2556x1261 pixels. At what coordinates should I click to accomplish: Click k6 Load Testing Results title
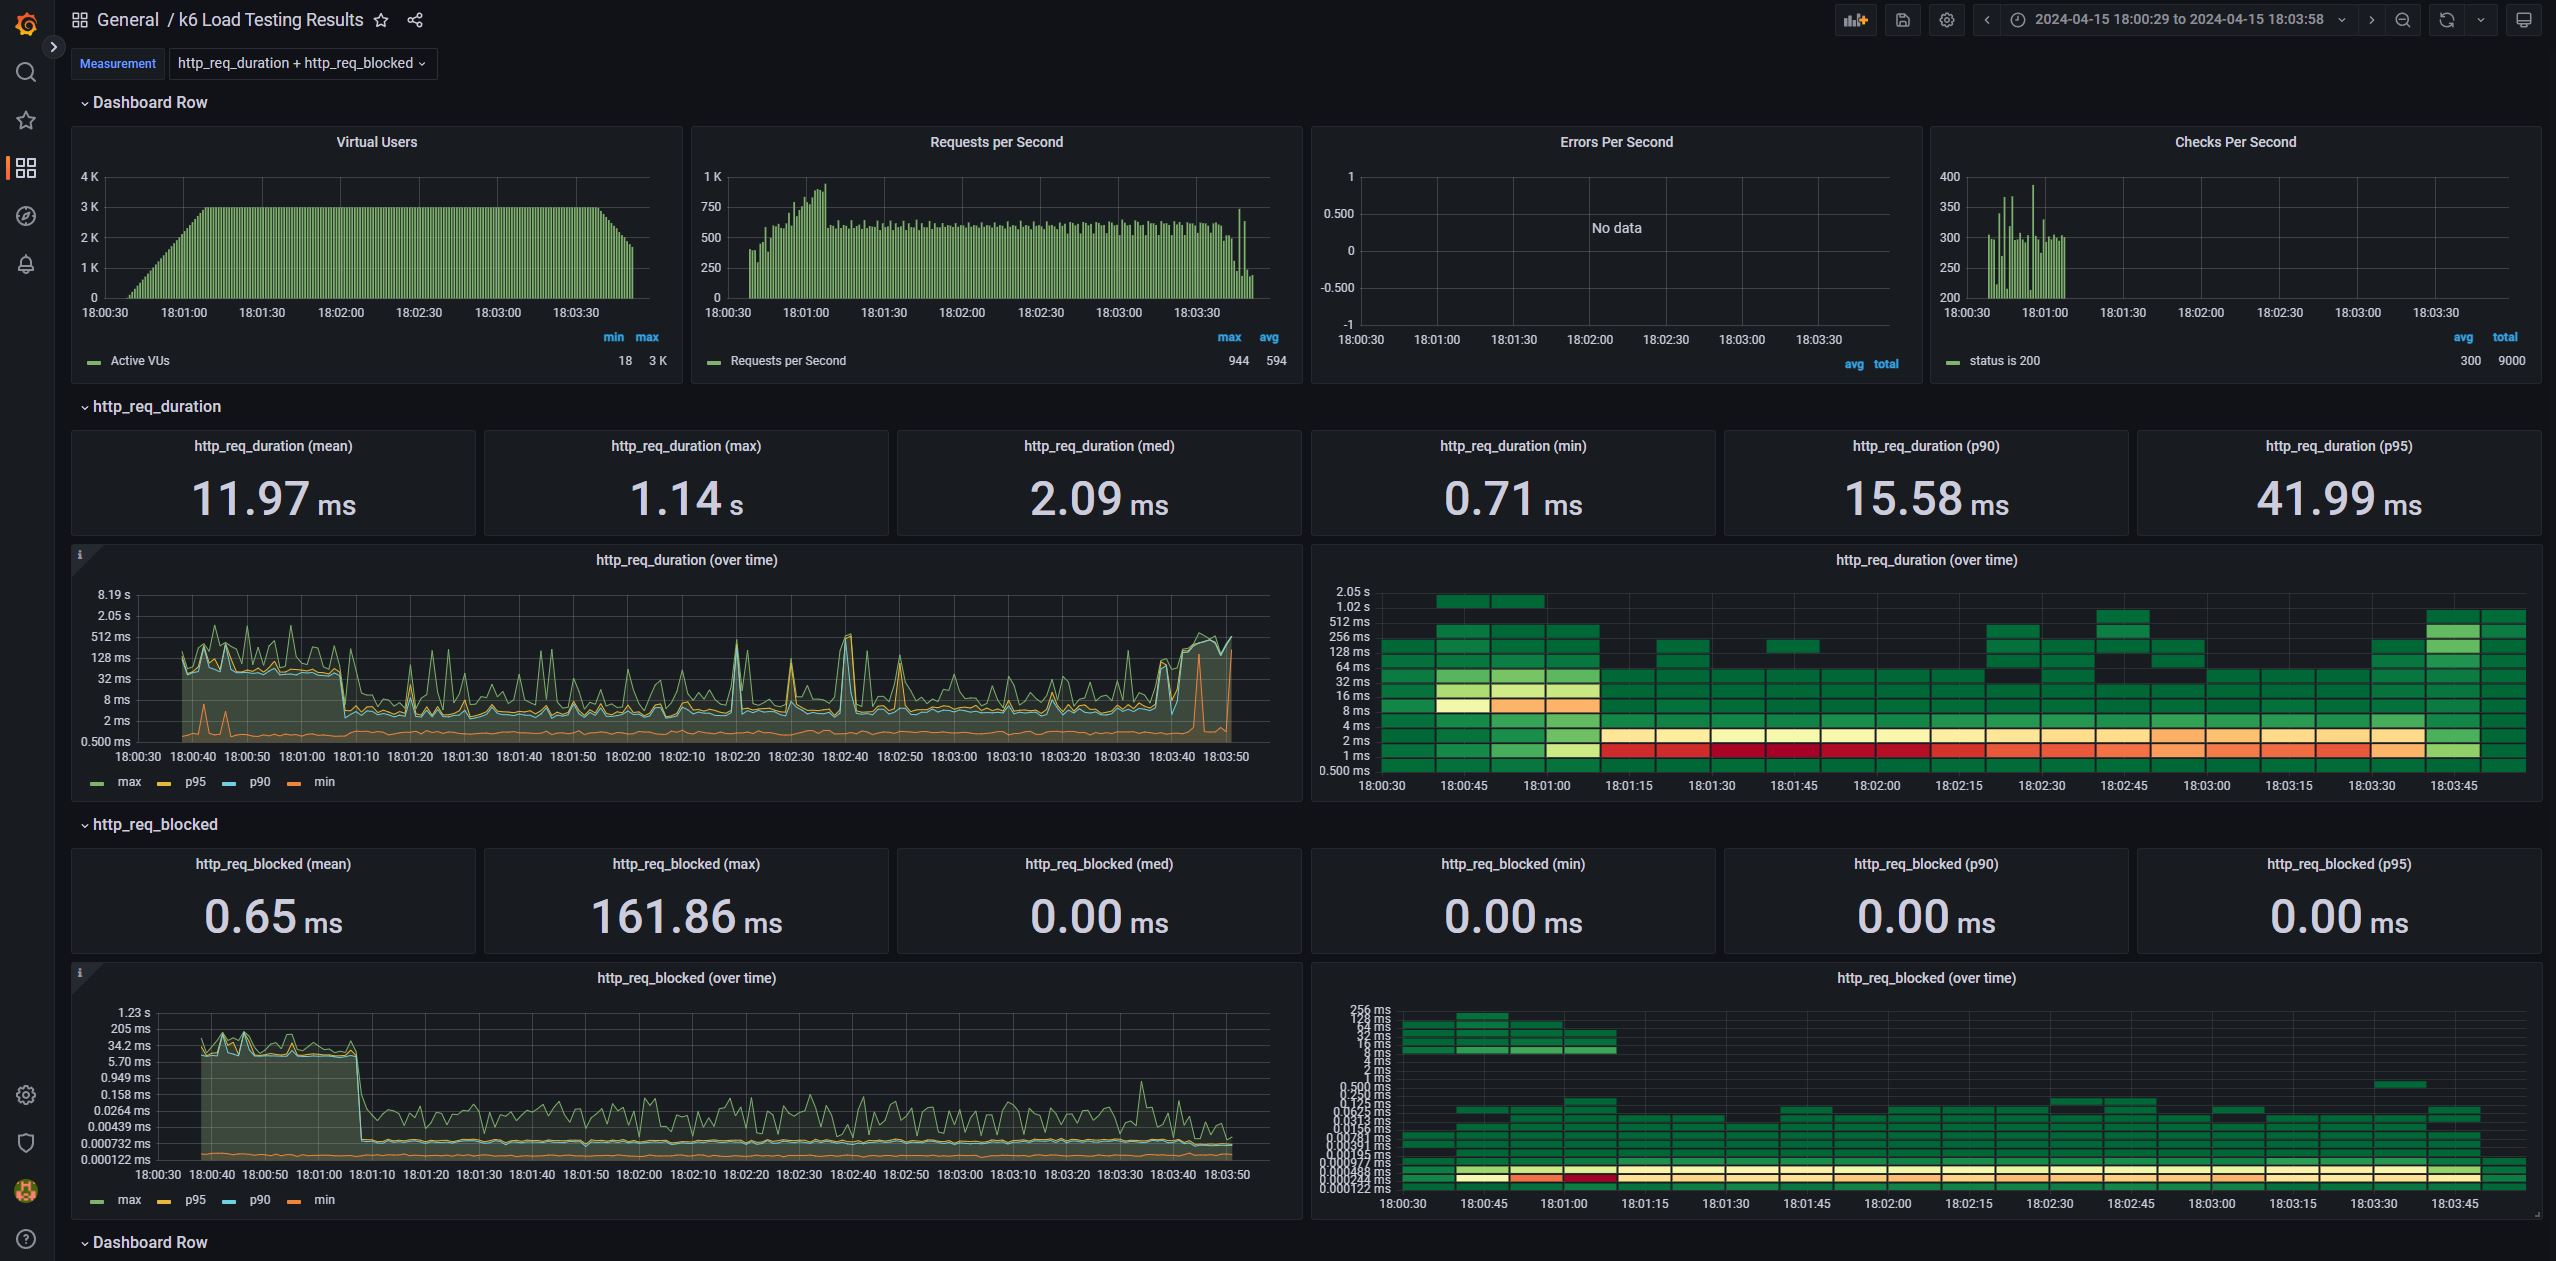[271, 20]
